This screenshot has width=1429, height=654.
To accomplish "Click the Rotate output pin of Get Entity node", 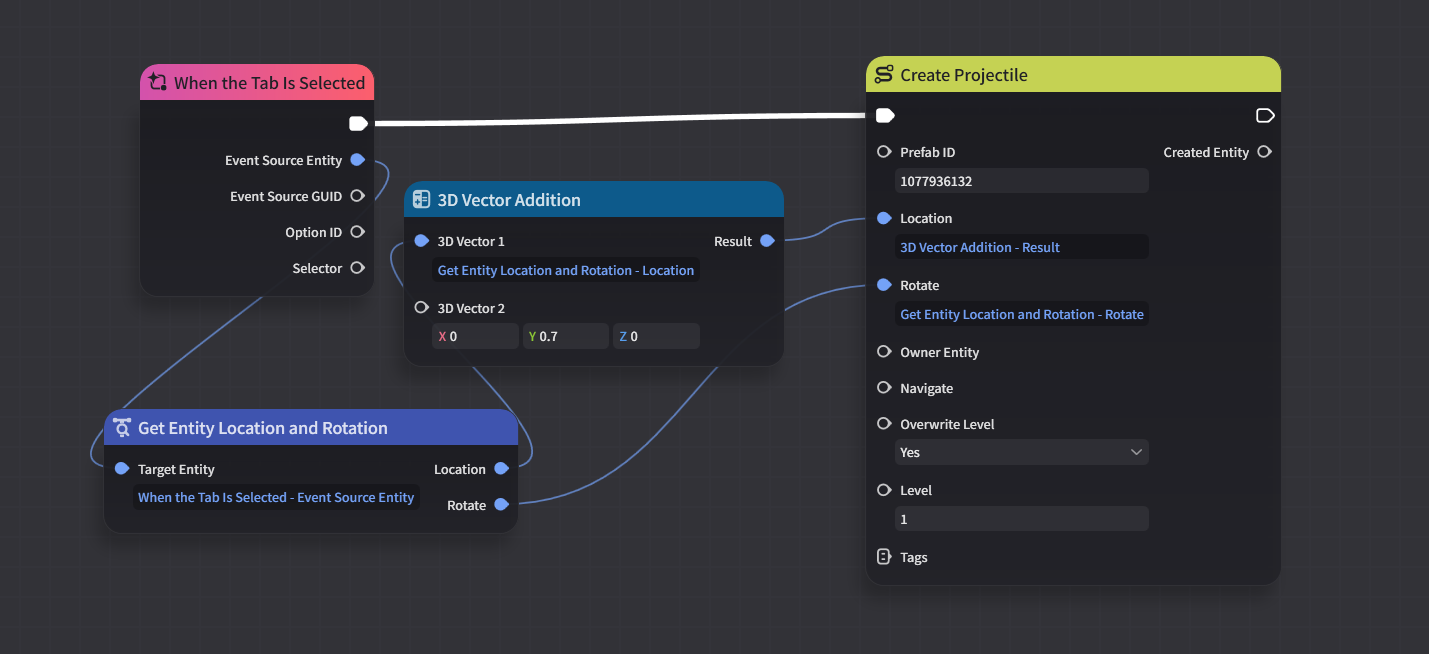I will (x=501, y=505).
